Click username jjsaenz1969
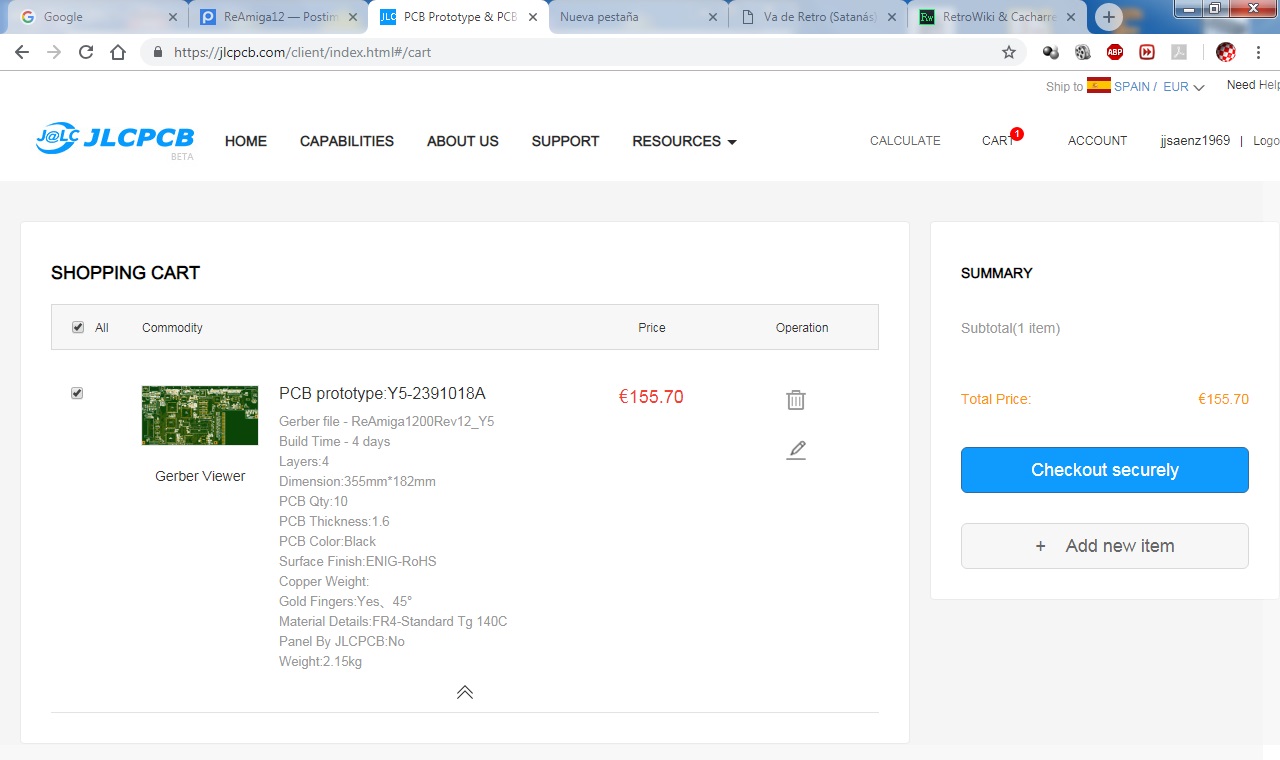The height and width of the screenshot is (760, 1280). click(x=1195, y=141)
